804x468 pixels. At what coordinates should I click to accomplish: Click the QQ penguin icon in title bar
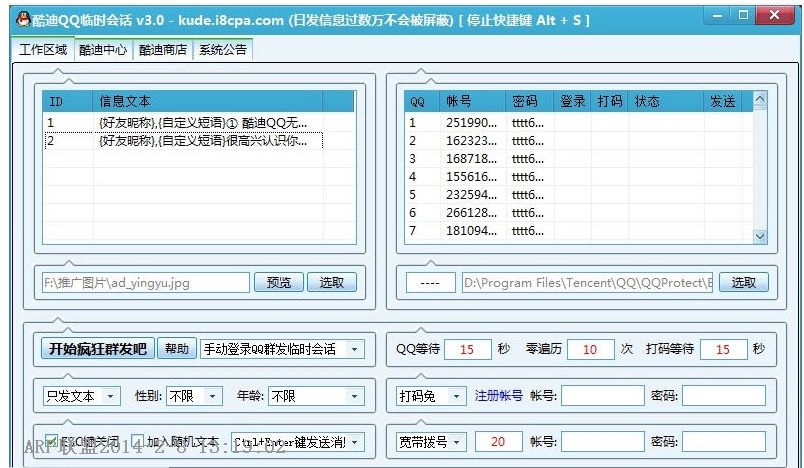click(23, 20)
